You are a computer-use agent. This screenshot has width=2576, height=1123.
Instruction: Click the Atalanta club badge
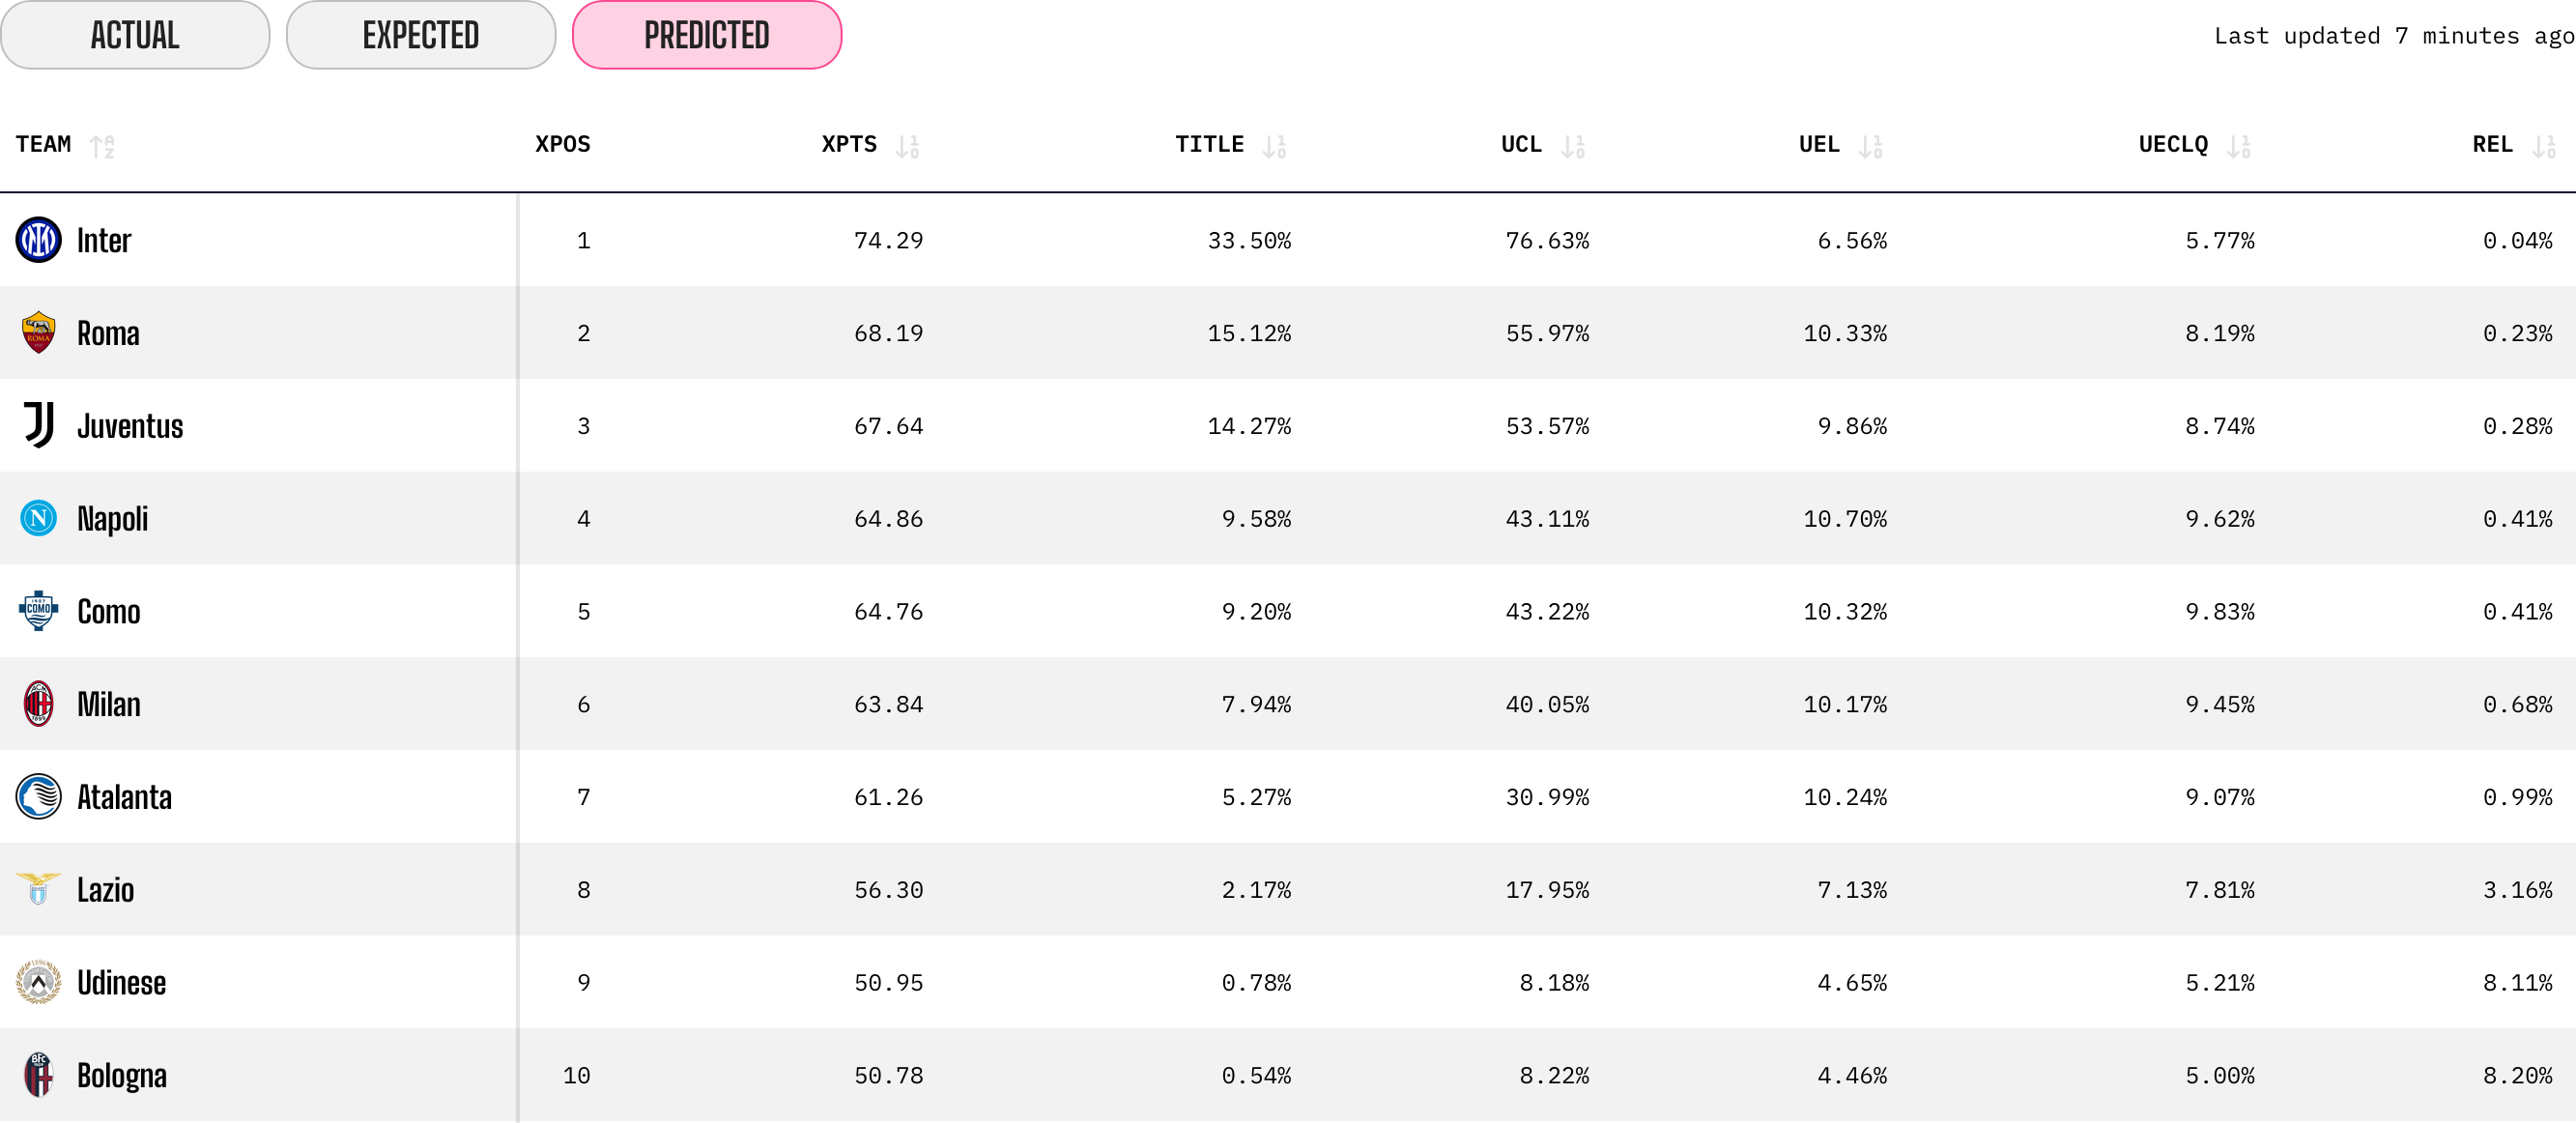38,797
